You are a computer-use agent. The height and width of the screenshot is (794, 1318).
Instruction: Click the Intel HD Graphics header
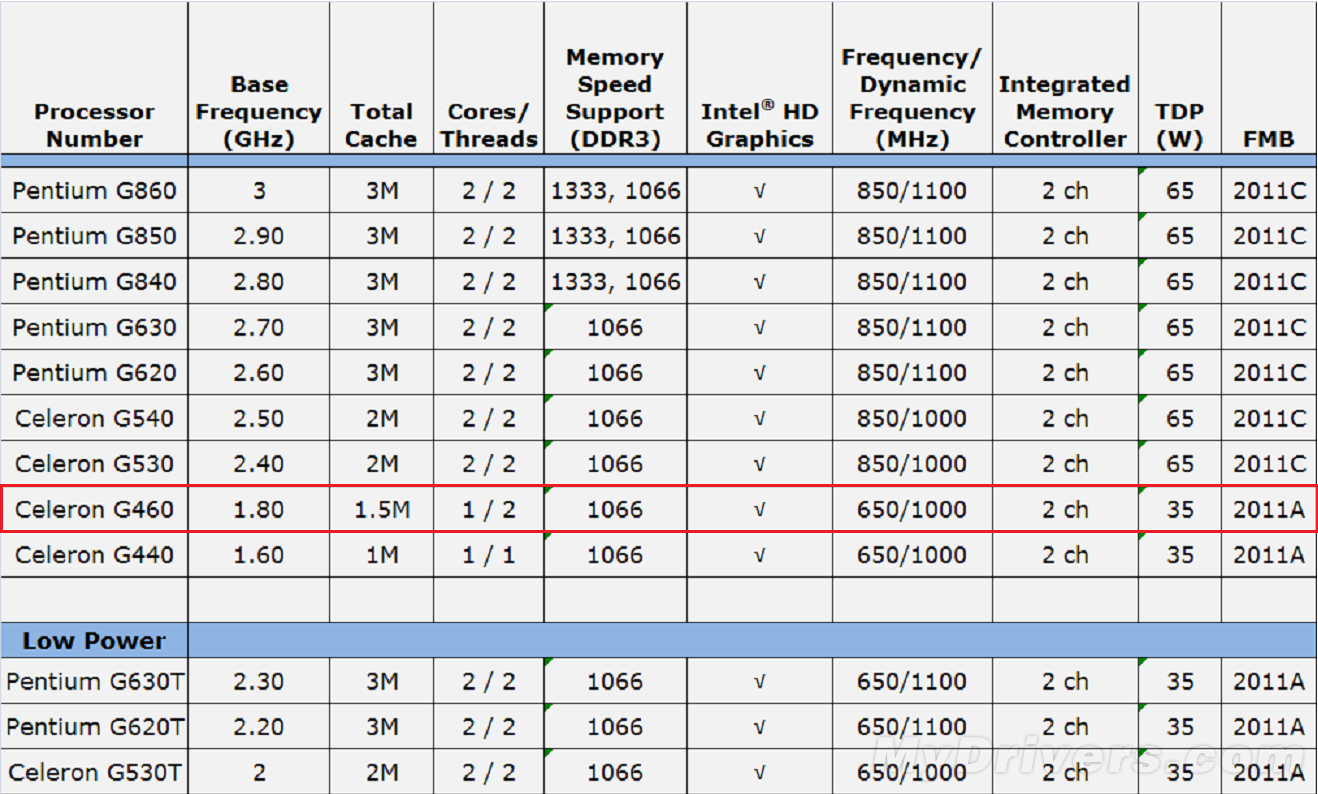(759, 125)
